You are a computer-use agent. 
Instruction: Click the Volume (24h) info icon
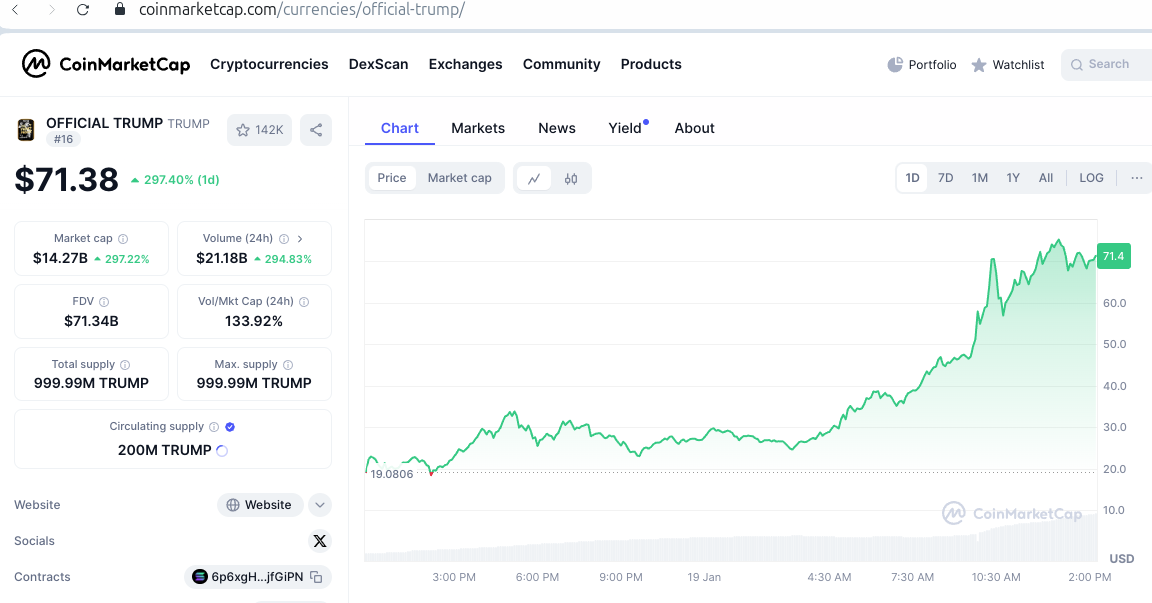click(284, 239)
